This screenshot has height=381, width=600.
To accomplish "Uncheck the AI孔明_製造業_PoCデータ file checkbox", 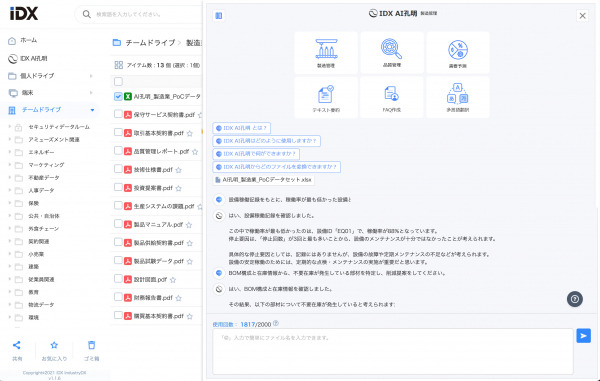I will [x=118, y=96].
